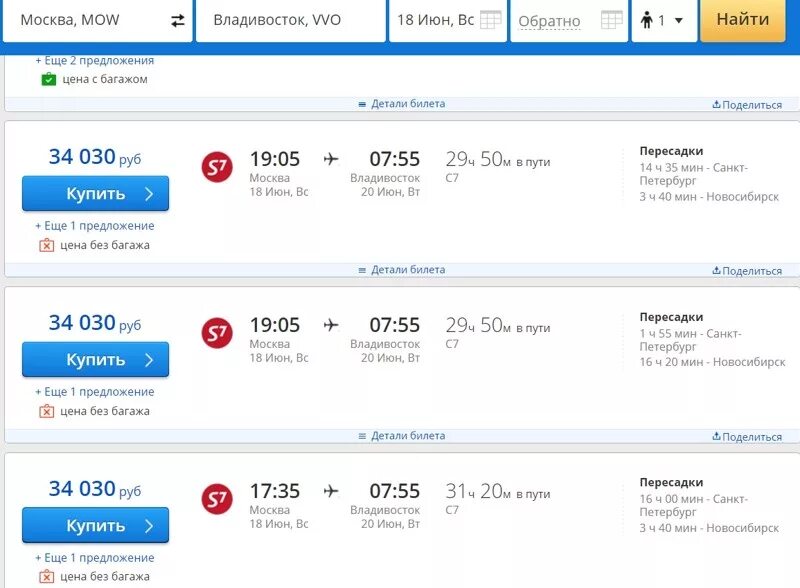This screenshot has height=588, width=800.
Task: Click airplane icon in second 19:05 flight
Action: (x=332, y=325)
